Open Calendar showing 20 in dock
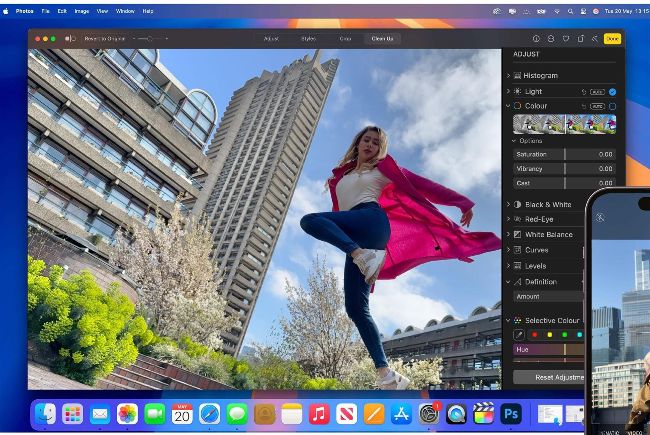 (182, 414)
